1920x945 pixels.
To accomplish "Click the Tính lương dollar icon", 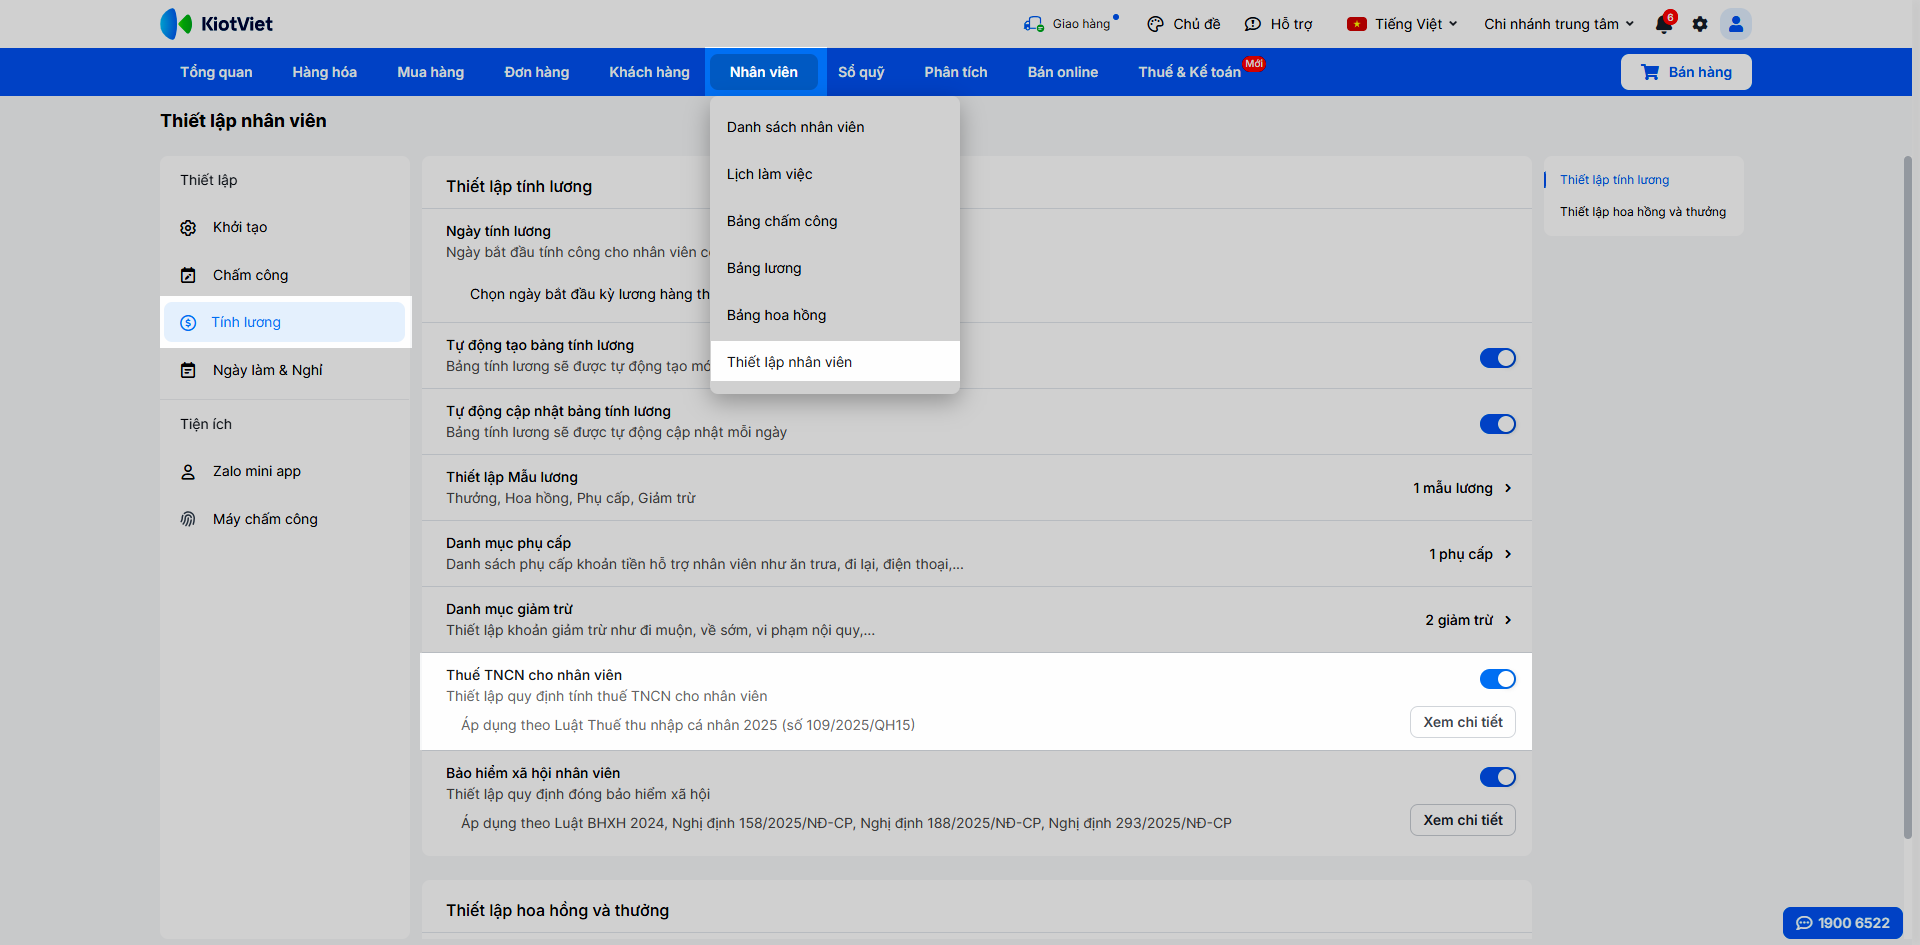I will (x=188, y=323).
